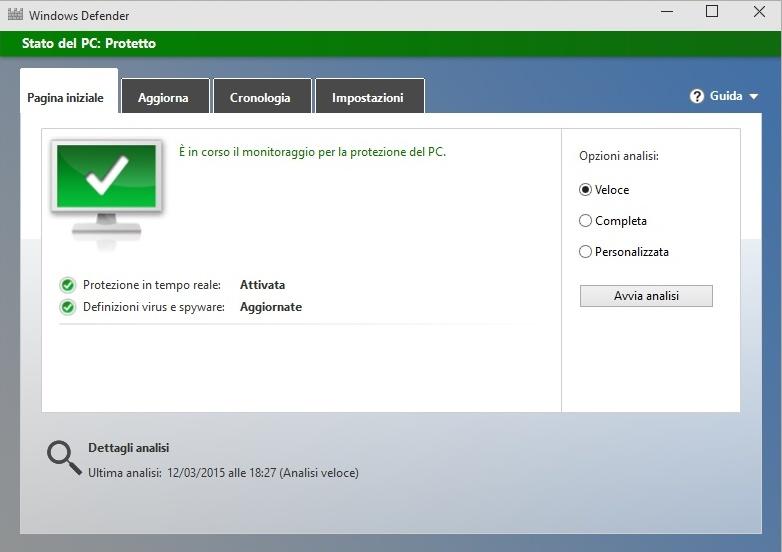Click the 'Dettagli analisi' heading
The image size is (782, 552).
129,448
